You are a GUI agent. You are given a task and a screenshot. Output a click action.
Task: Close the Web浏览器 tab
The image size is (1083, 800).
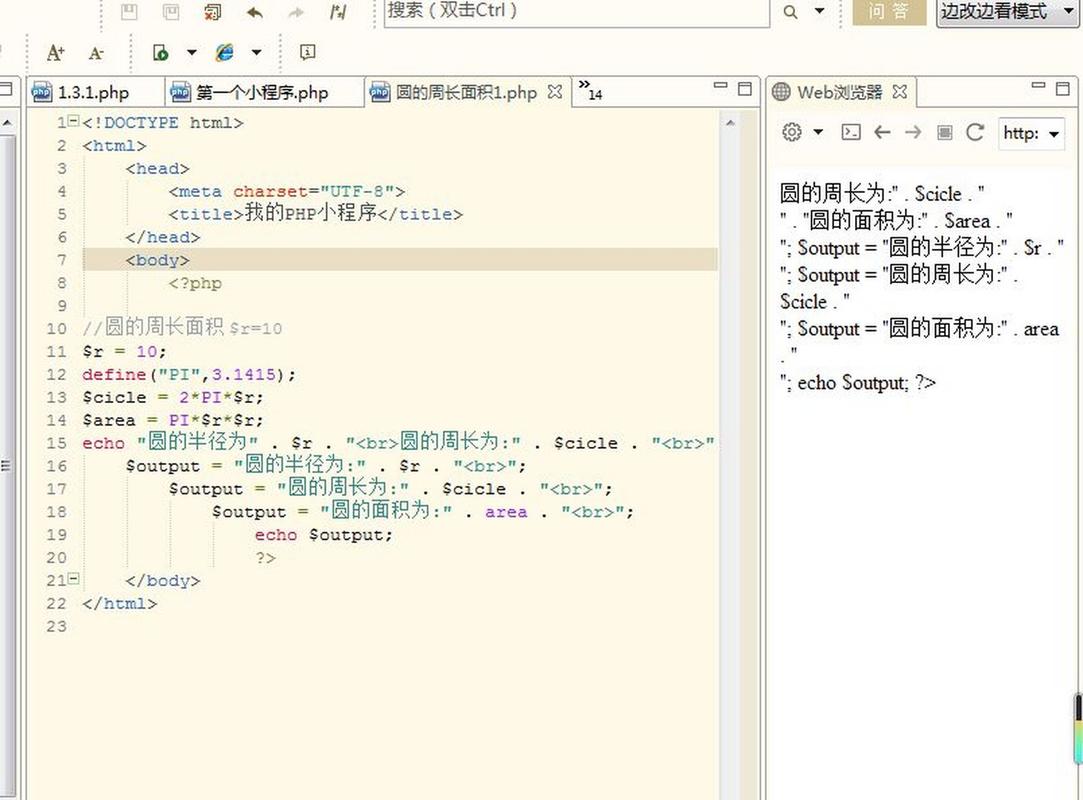click(x=899, y=92)
